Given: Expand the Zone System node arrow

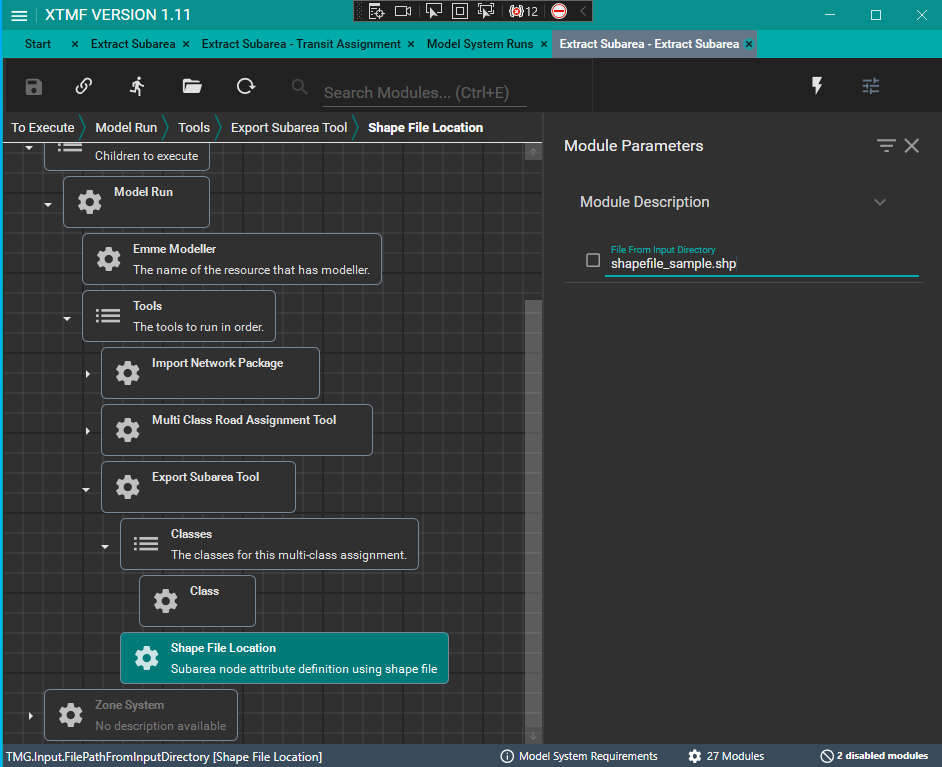Looking at the screenshot, I should point(31,716).
